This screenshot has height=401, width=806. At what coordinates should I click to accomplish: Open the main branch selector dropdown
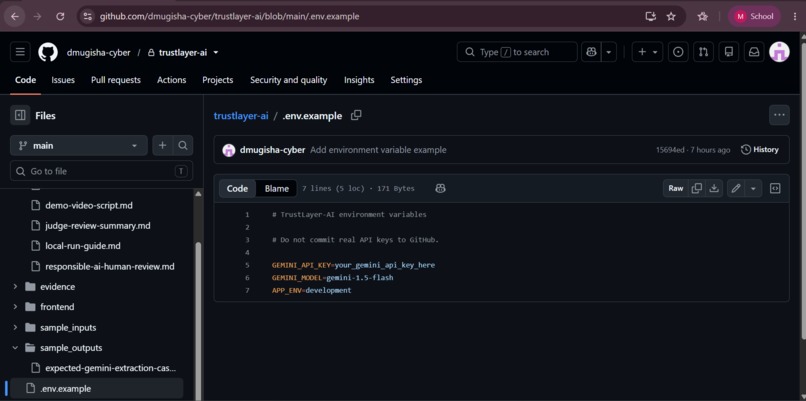(x=79, y=145)
